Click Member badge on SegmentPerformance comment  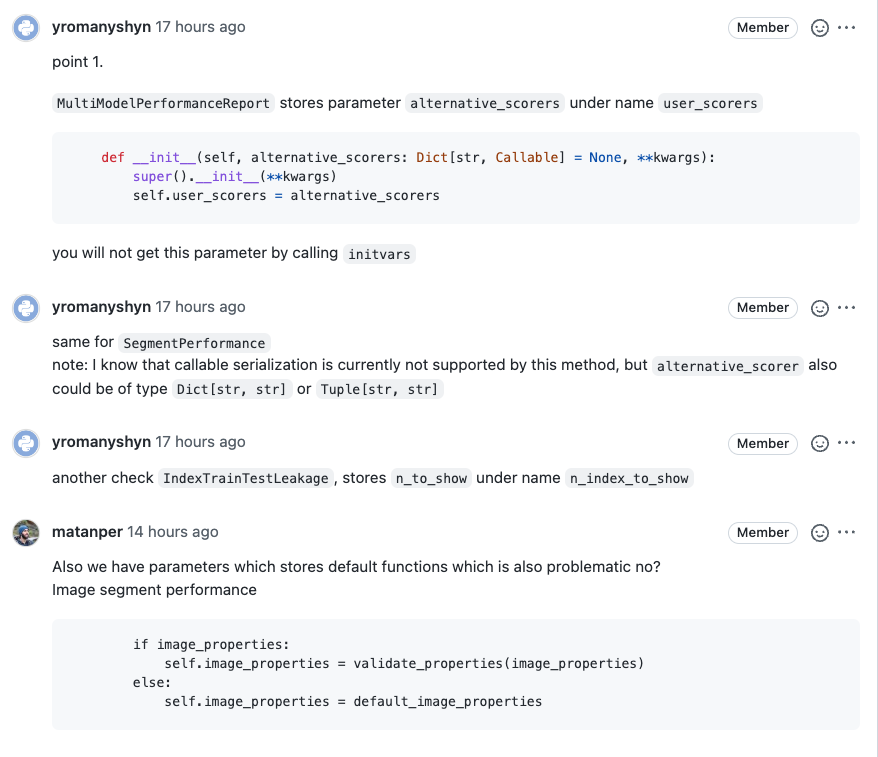[x=763, y=307]
